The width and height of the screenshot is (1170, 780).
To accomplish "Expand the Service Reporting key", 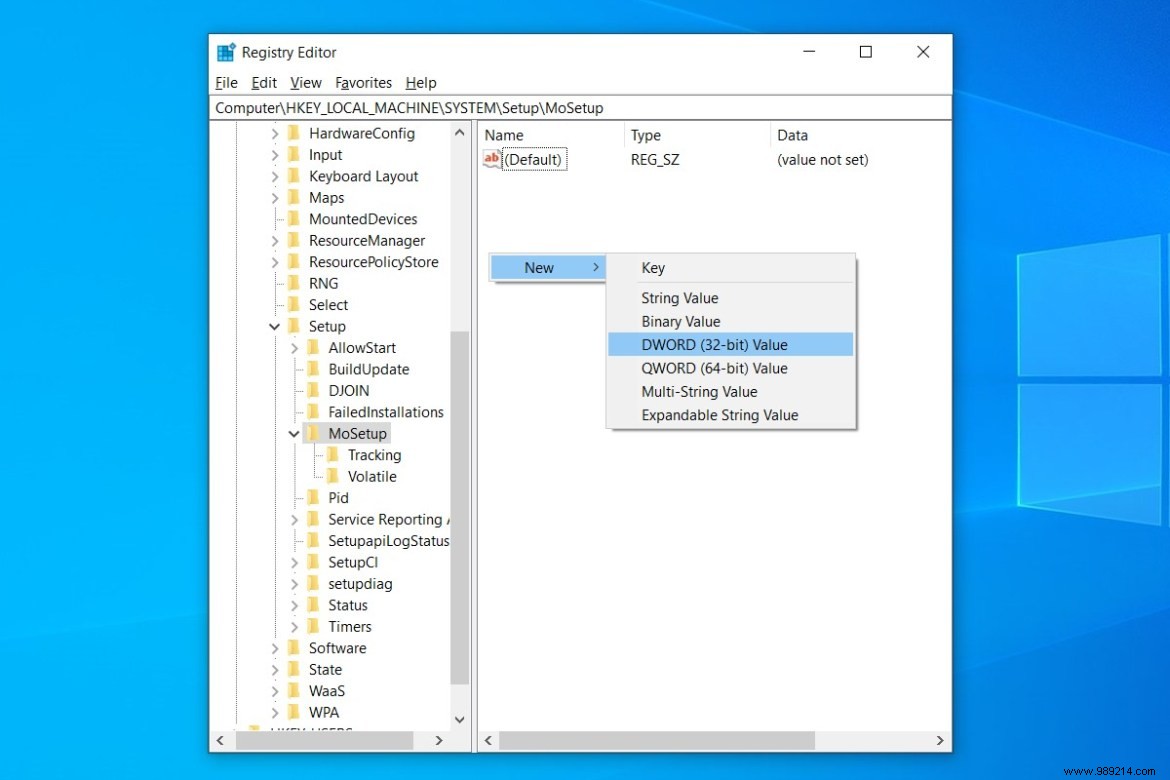I will tap(293, 519).
